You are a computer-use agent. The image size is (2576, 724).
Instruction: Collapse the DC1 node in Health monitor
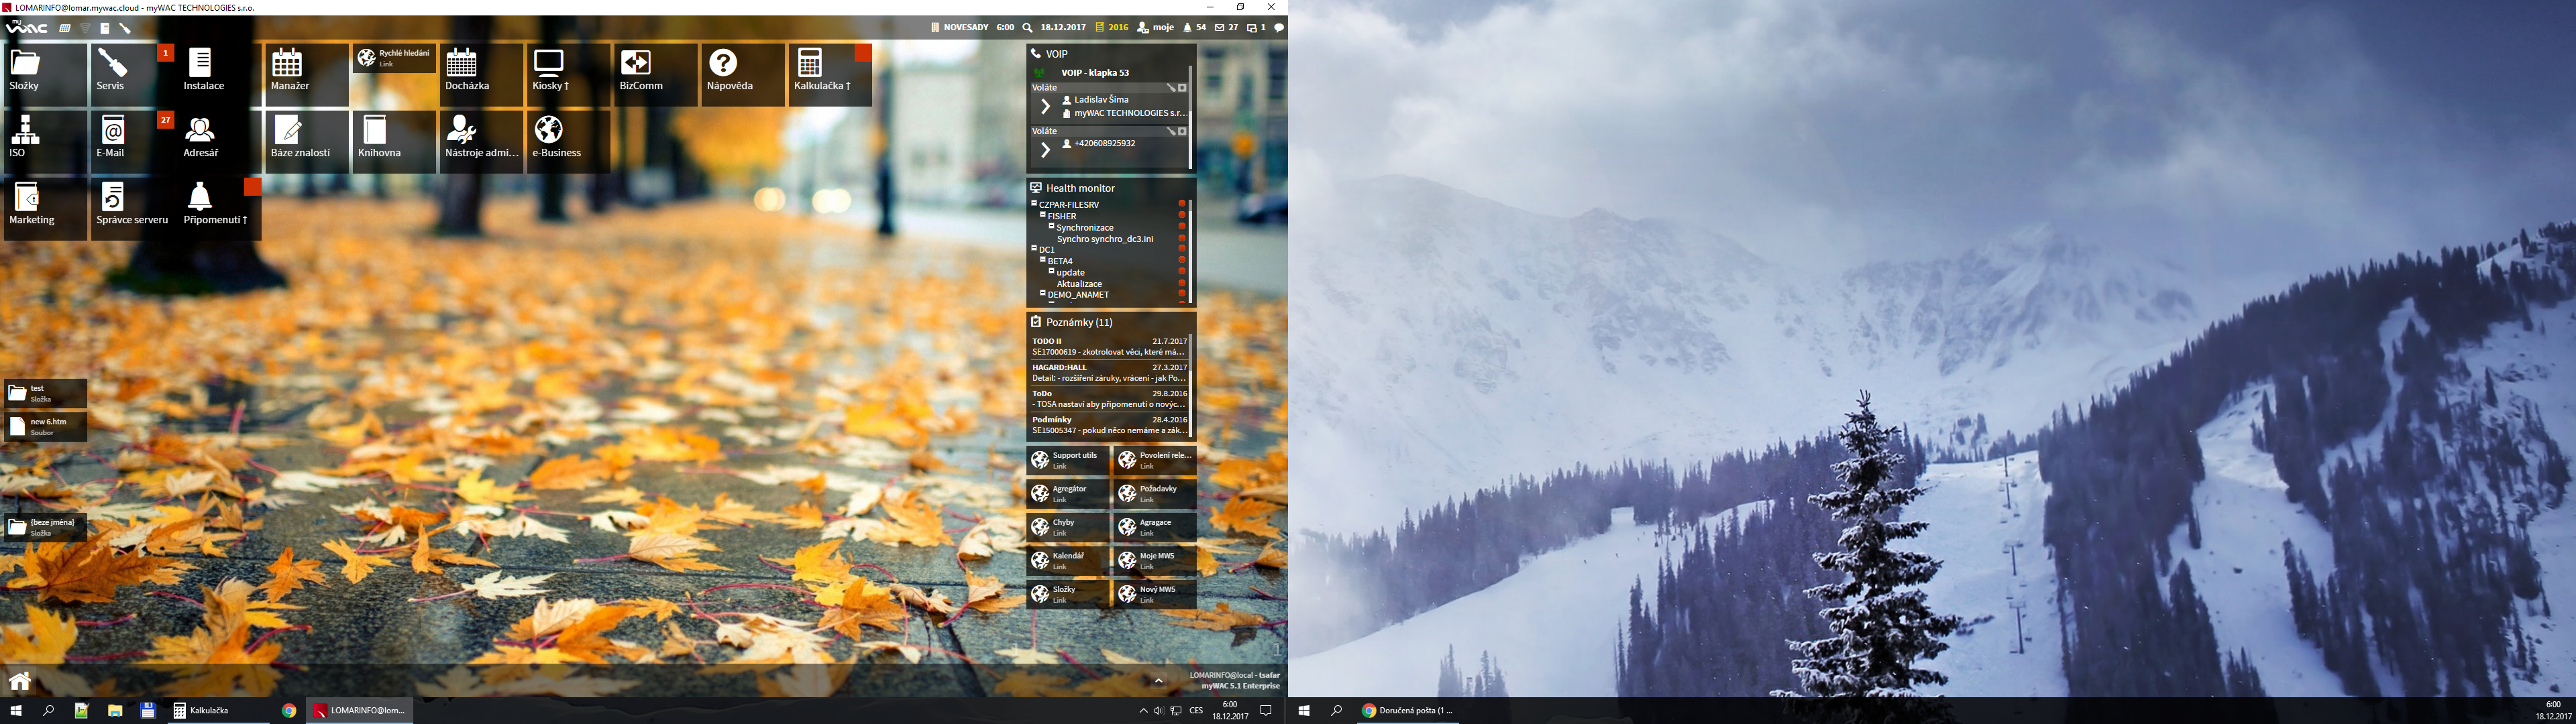1034,249
